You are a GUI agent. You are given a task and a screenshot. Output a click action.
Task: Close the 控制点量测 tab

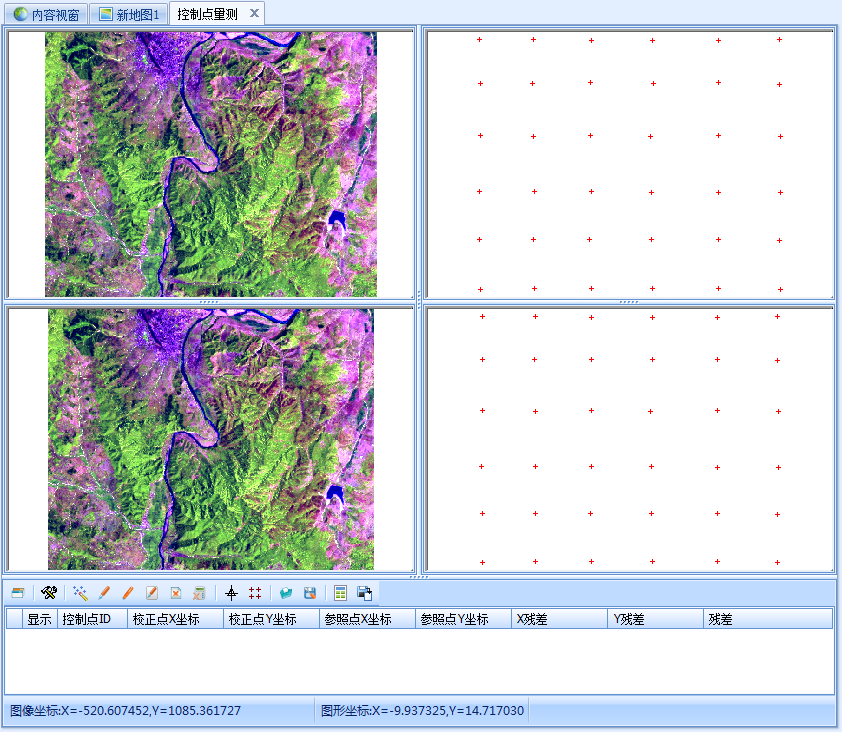click(x=254, y=13)
